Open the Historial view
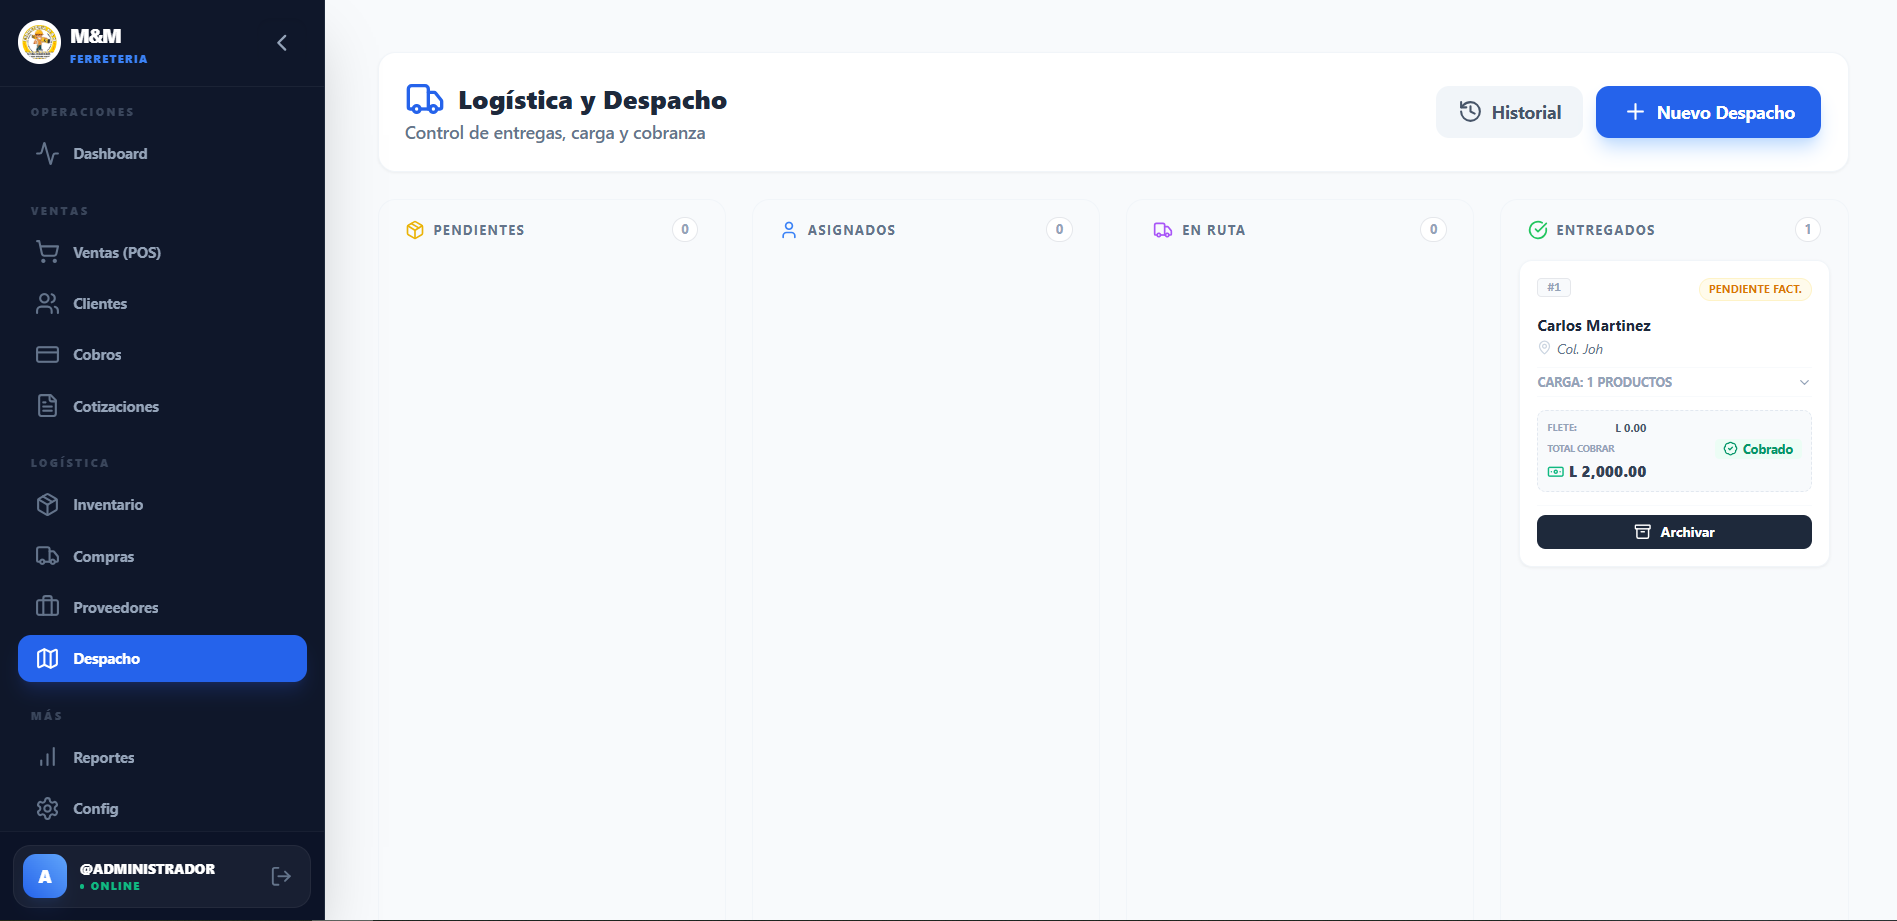The image size is (1897, 921). click(1508, 112)
